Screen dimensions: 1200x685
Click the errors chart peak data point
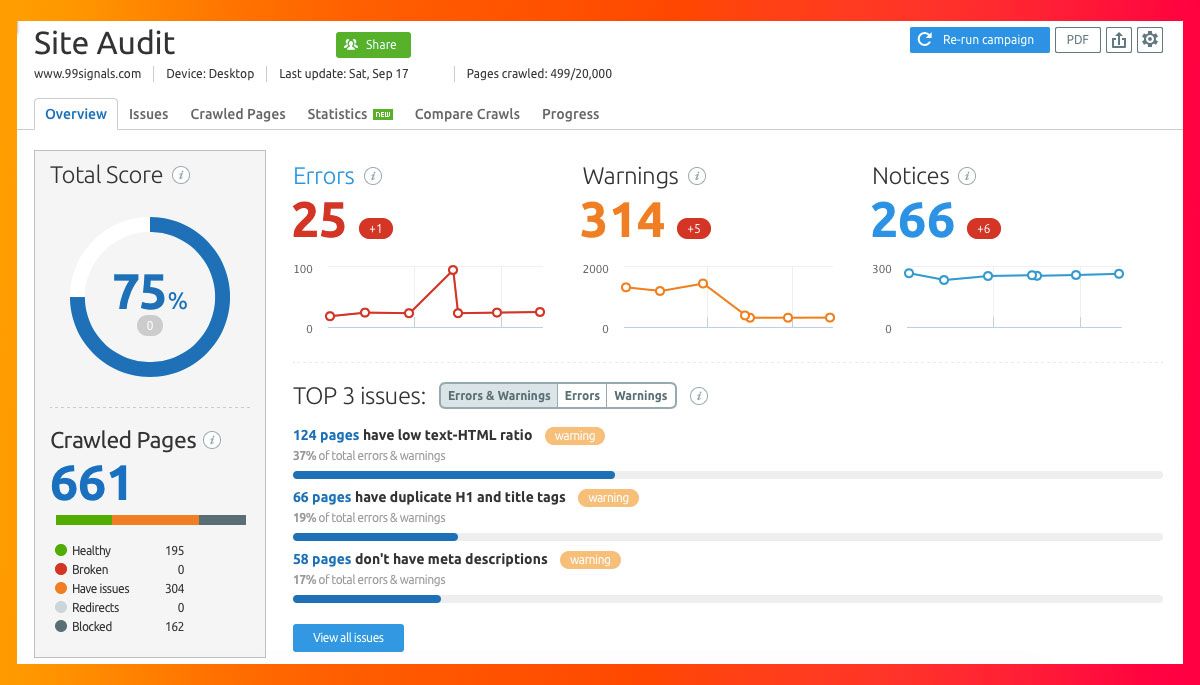pos(453,270)
